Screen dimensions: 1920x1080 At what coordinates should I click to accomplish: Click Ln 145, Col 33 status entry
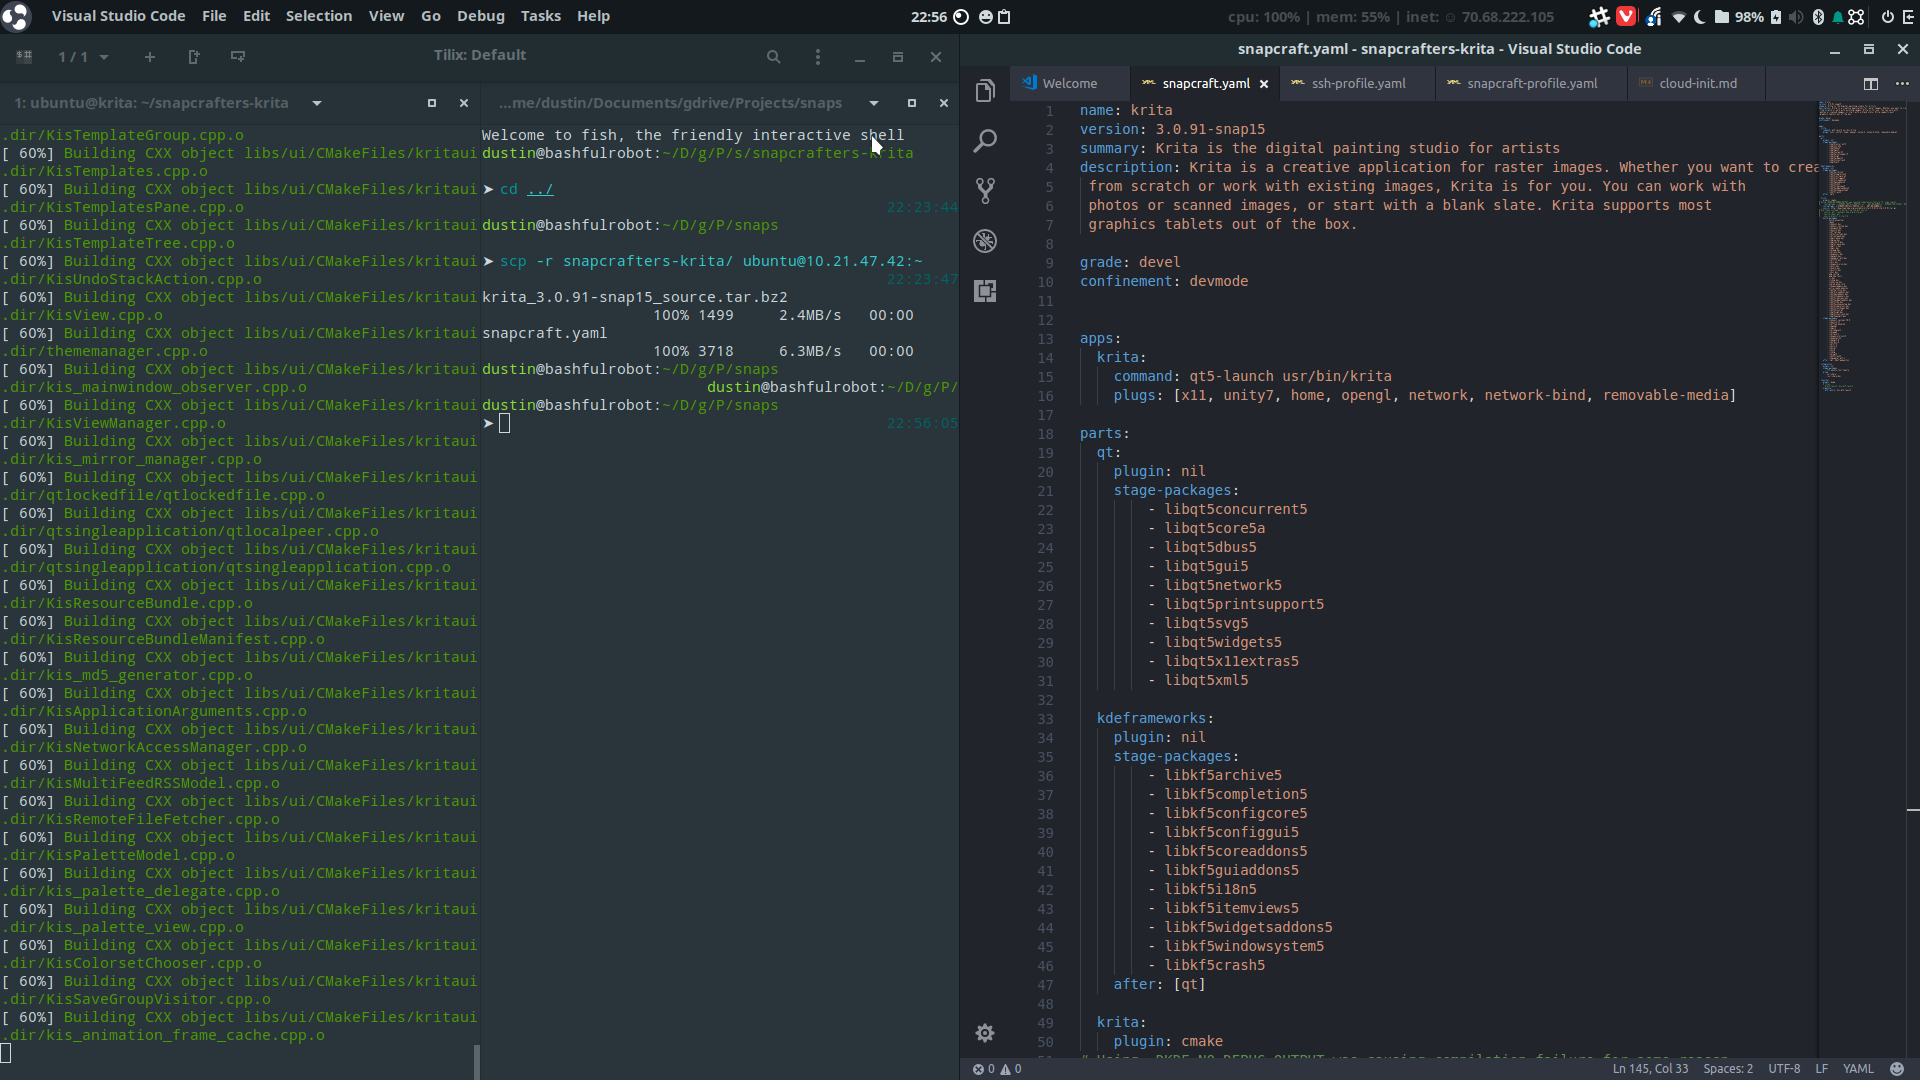[1650, 1069]
